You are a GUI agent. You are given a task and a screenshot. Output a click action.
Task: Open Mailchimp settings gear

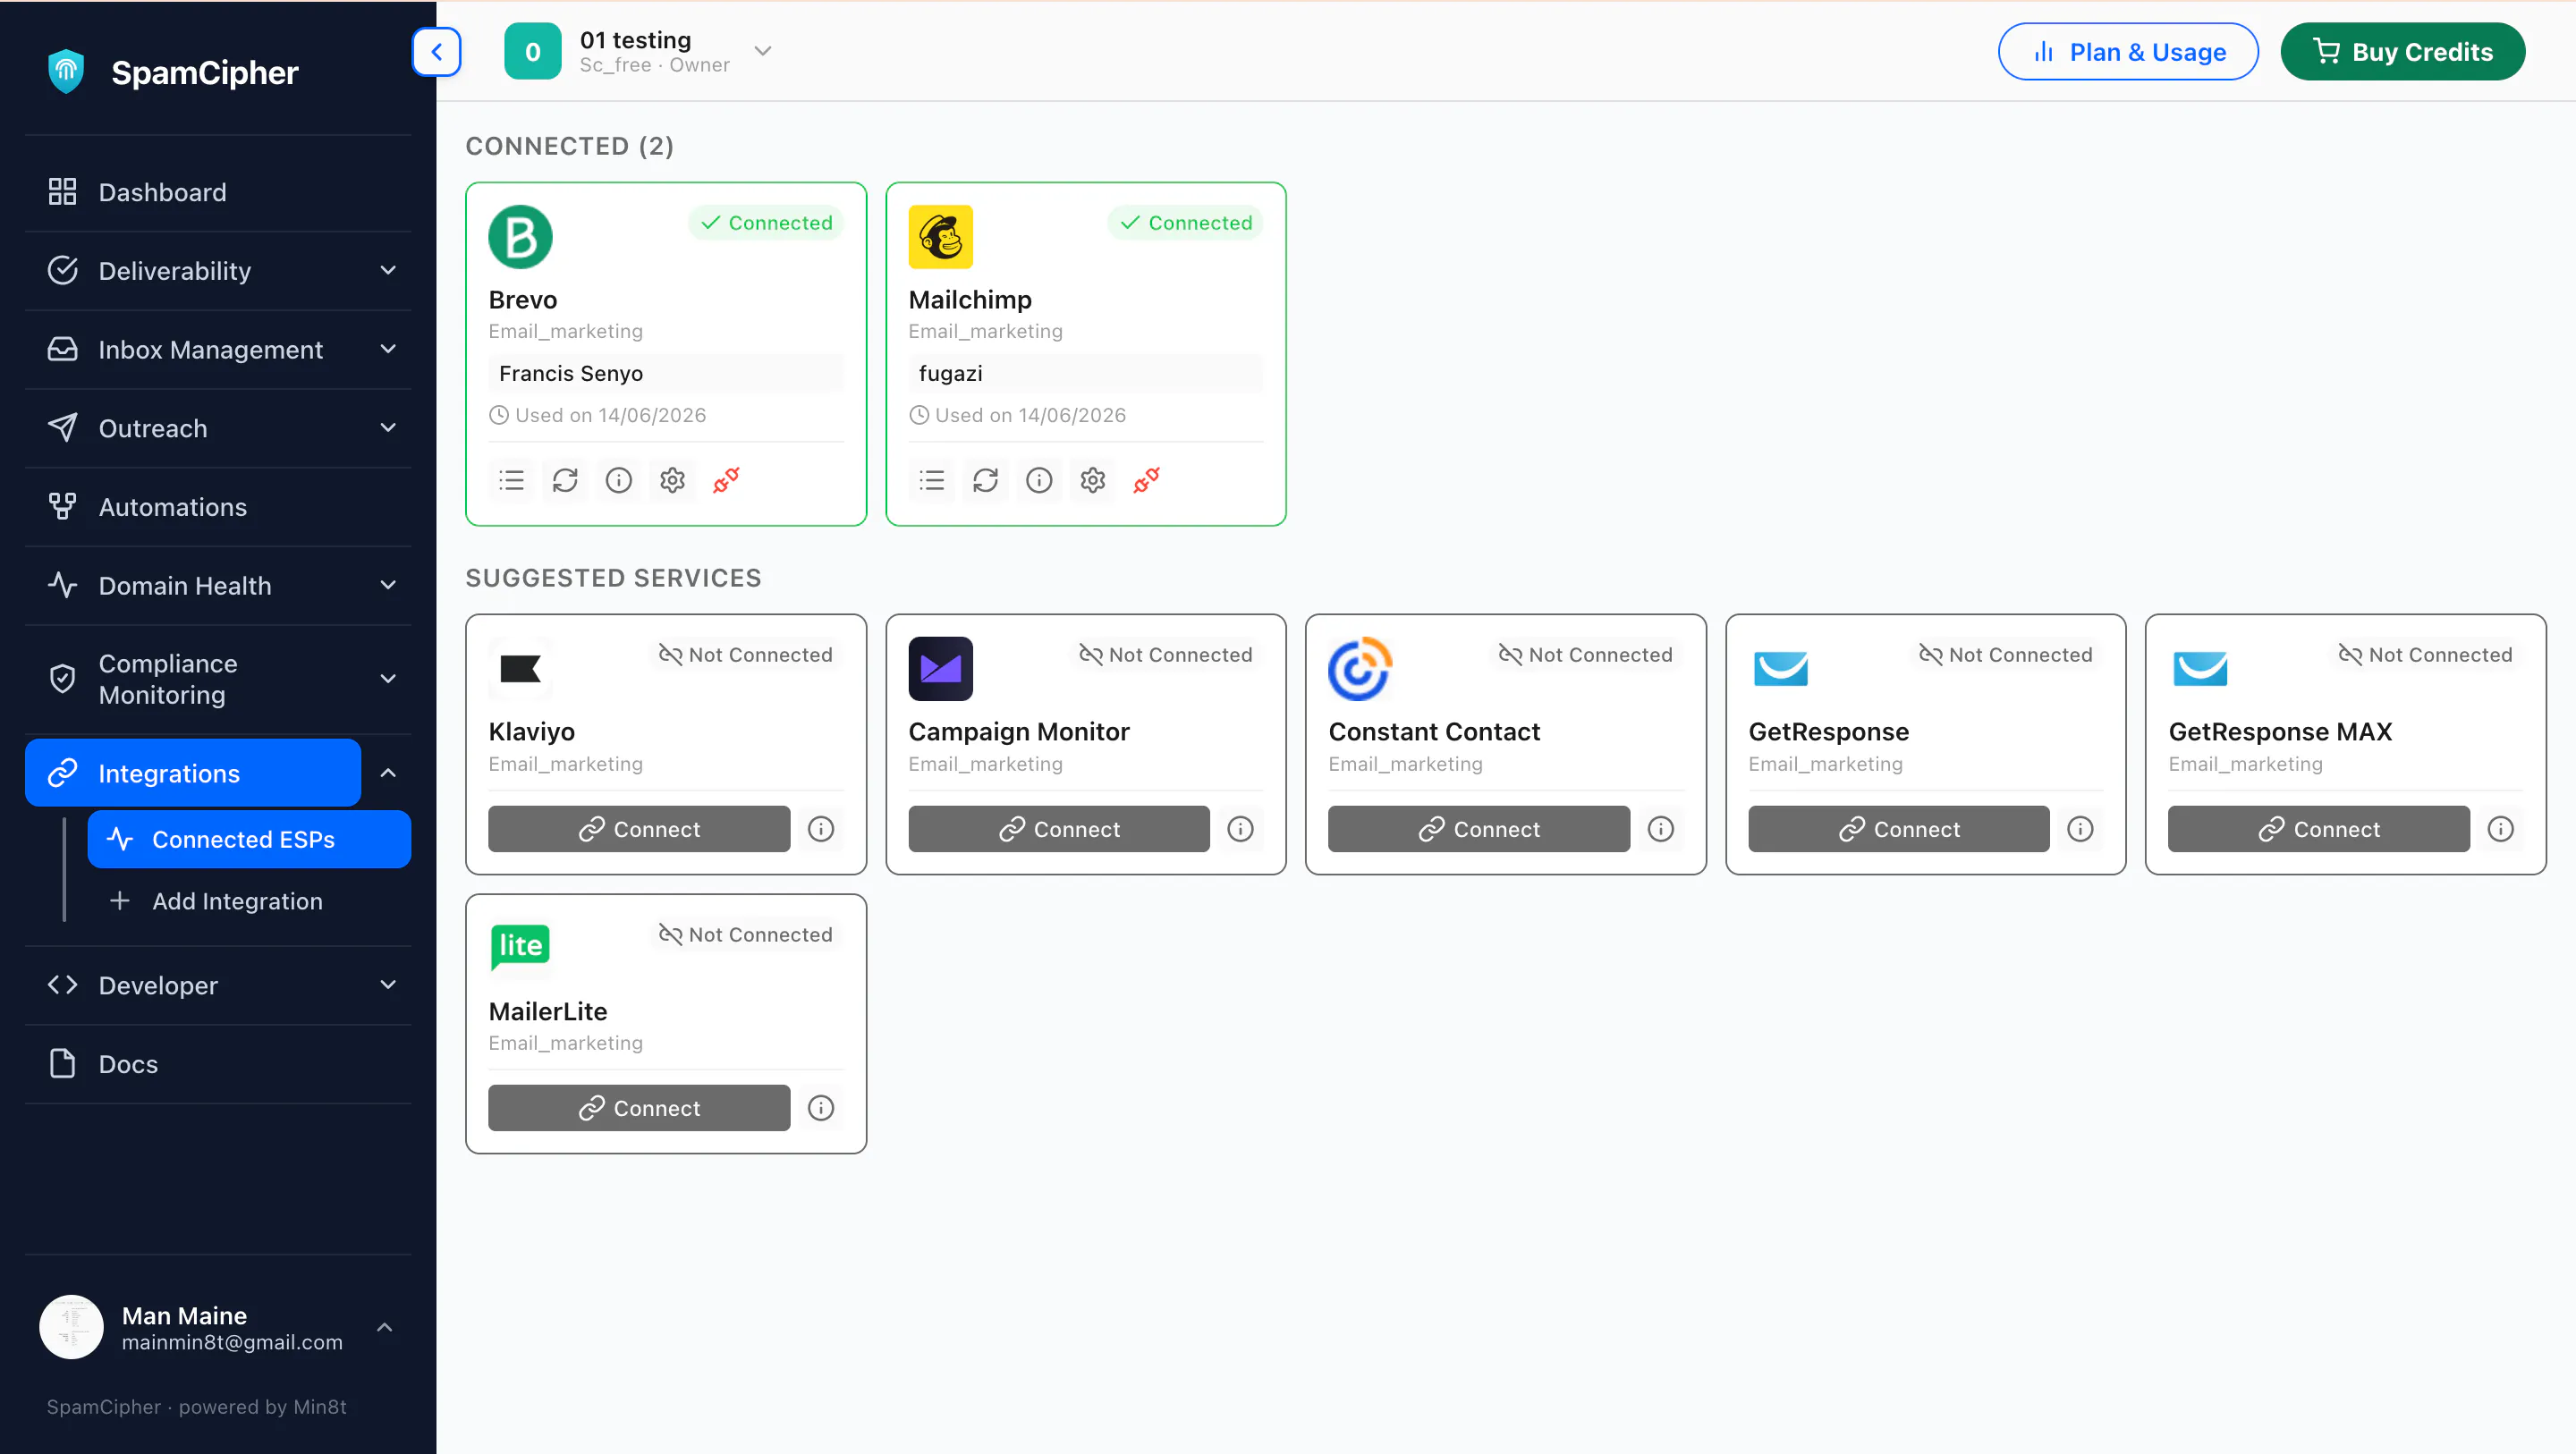1092,481
